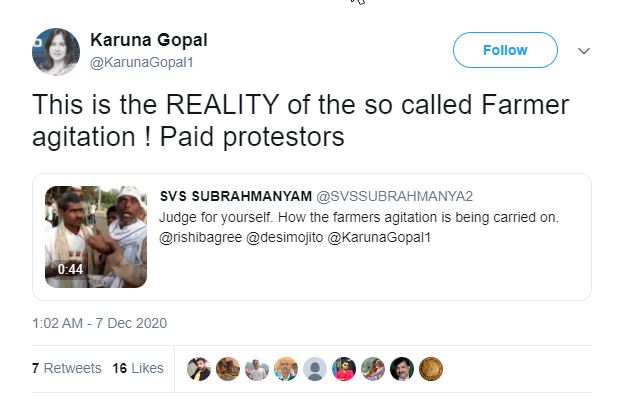
Task: Open the tweet timestamp 1:02 AM - 7 Dec 2020
Action: [100, 323]
